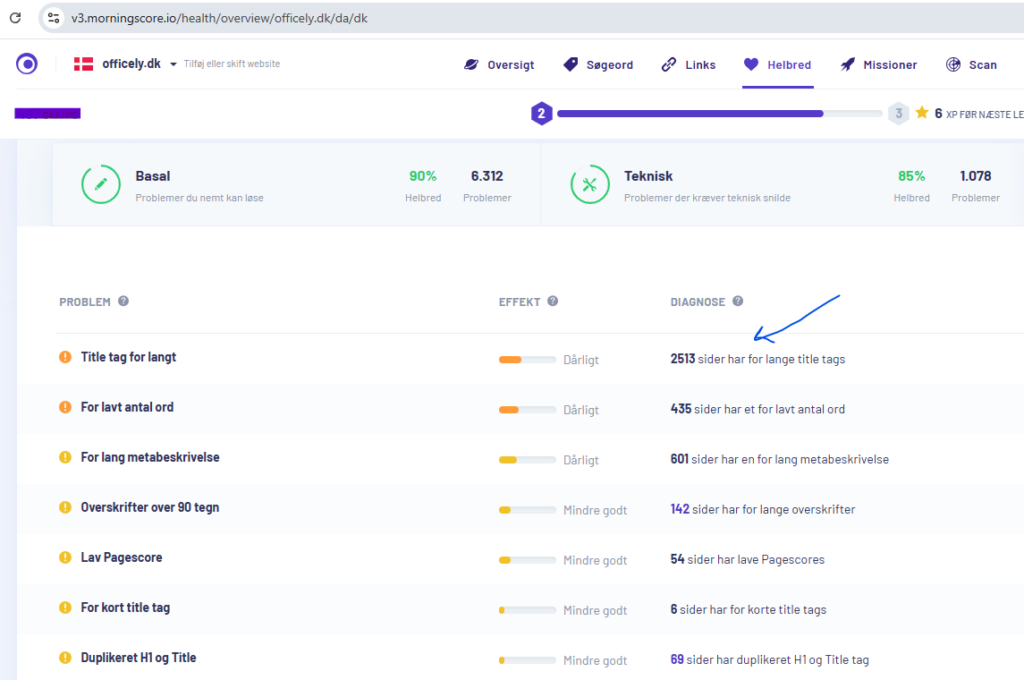Click the help icon next to EFFEKT
Image resolution: width=1024 pixels, height=680 pixels.
[552, 301]
